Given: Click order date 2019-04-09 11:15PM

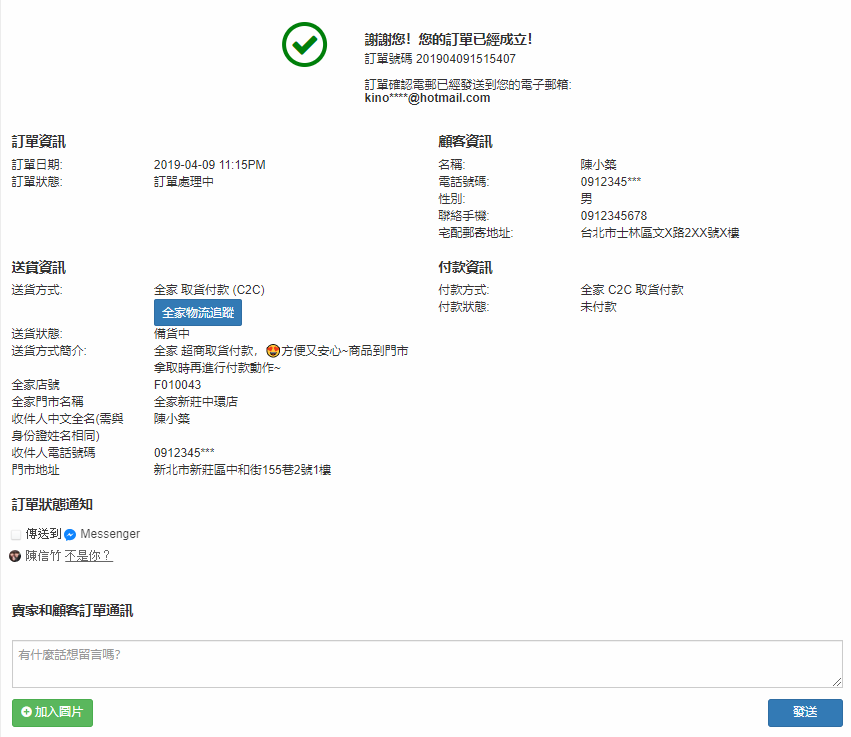Looking at the screenshot, I should [x=209, y=164].
